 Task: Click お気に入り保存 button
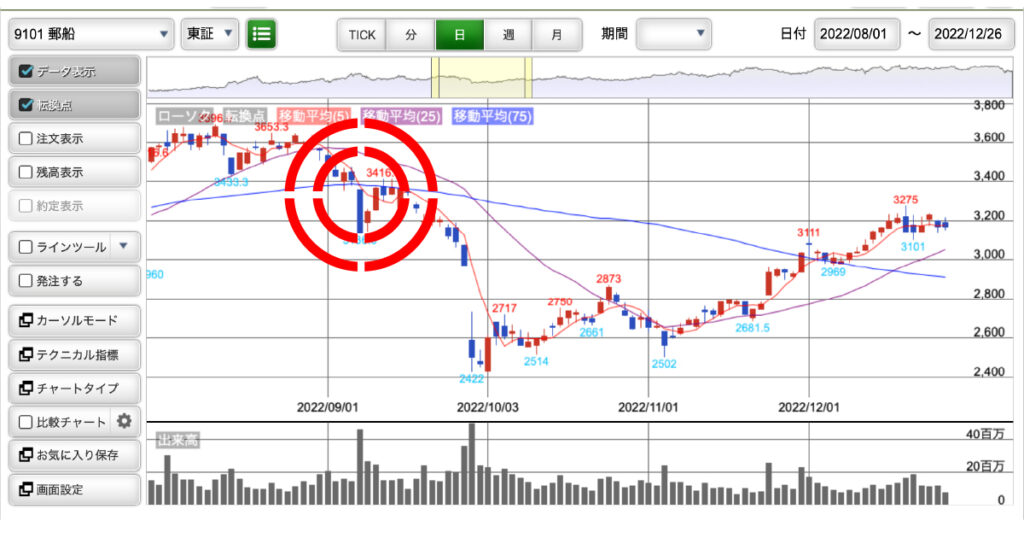(74, 455)
